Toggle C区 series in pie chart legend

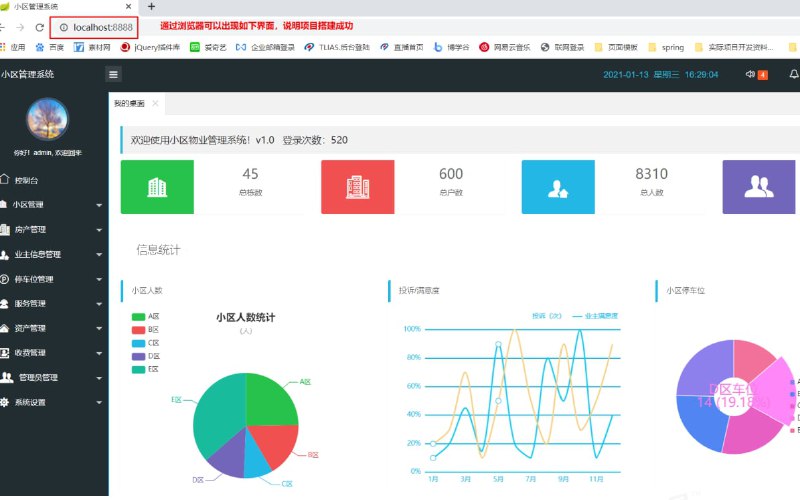[x=146, y=343]
